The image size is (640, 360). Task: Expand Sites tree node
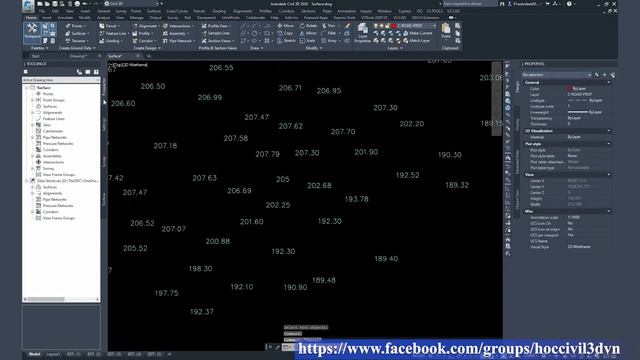[32, 125]
